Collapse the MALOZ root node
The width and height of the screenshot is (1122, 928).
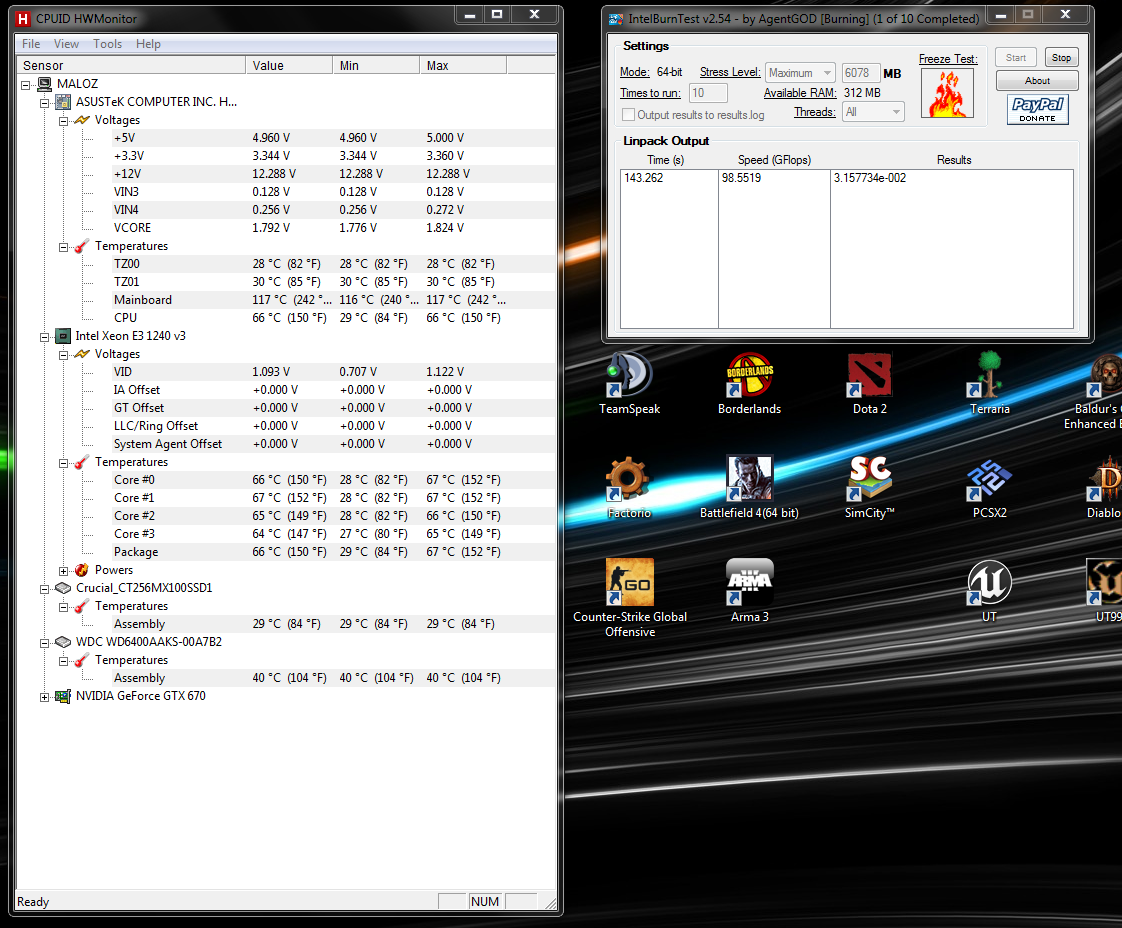(26, 85)
